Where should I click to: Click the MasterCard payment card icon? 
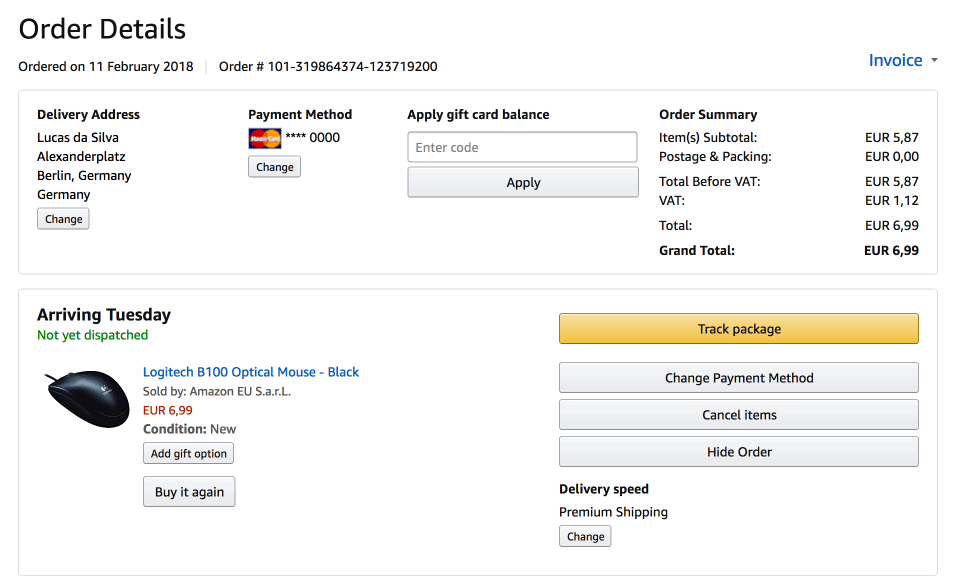[x=265, y=138]
